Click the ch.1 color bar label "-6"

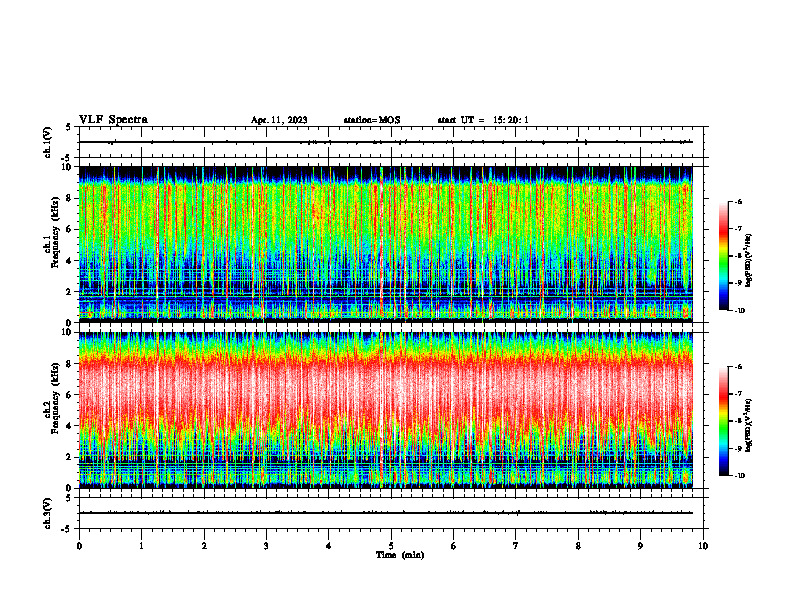tap(738, 202)
